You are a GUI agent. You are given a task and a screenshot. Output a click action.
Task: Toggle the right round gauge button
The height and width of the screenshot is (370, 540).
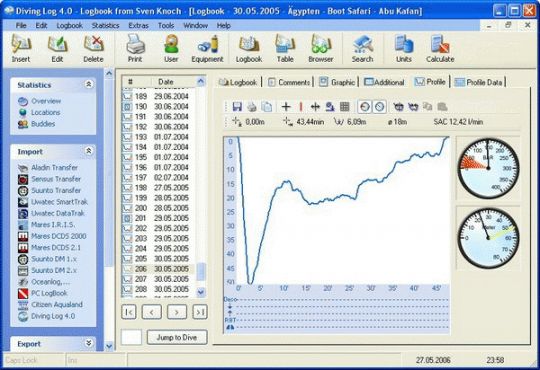coord(379,107)
